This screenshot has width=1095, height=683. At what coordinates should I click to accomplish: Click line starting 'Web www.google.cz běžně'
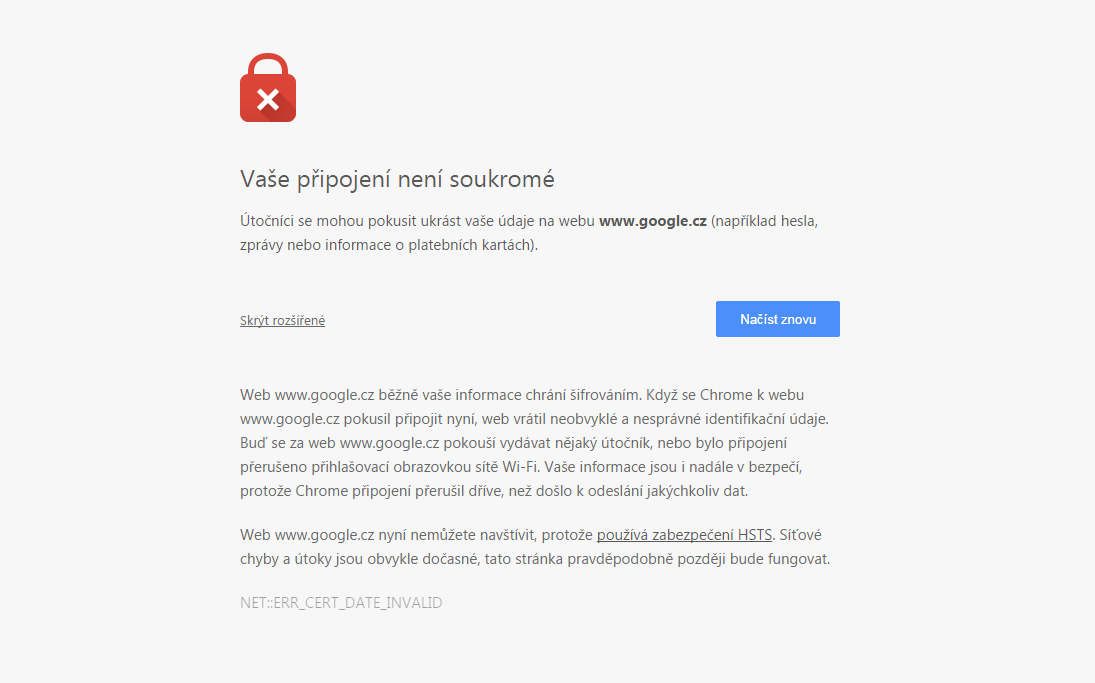click(522, 395)
